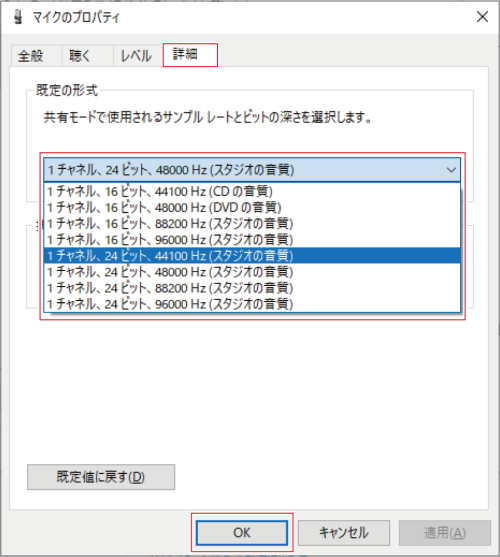Choose 24 ビット 96000 Hz option
Screen dimensions: 500x557
pos(252,304)
